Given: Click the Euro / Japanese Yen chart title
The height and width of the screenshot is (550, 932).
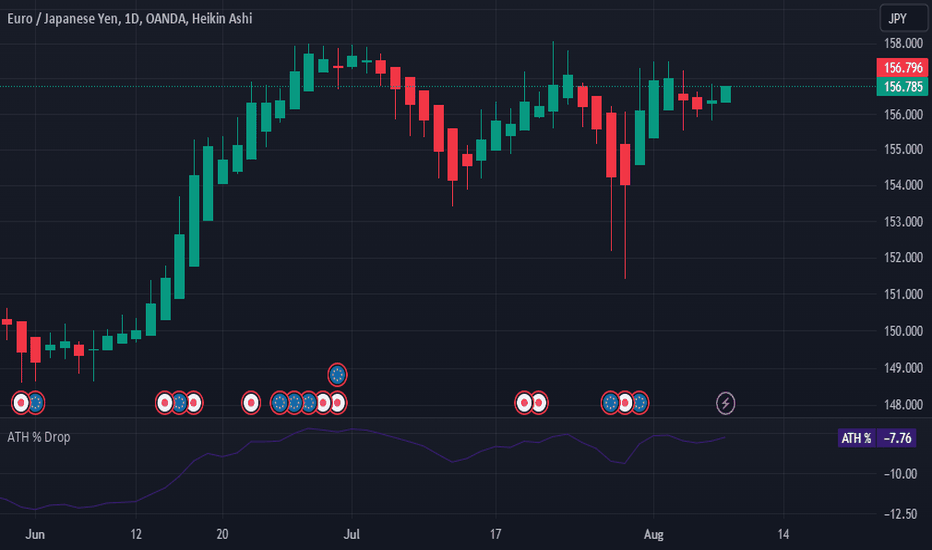Looking at the screenshot, I should [x=130, y=18].
